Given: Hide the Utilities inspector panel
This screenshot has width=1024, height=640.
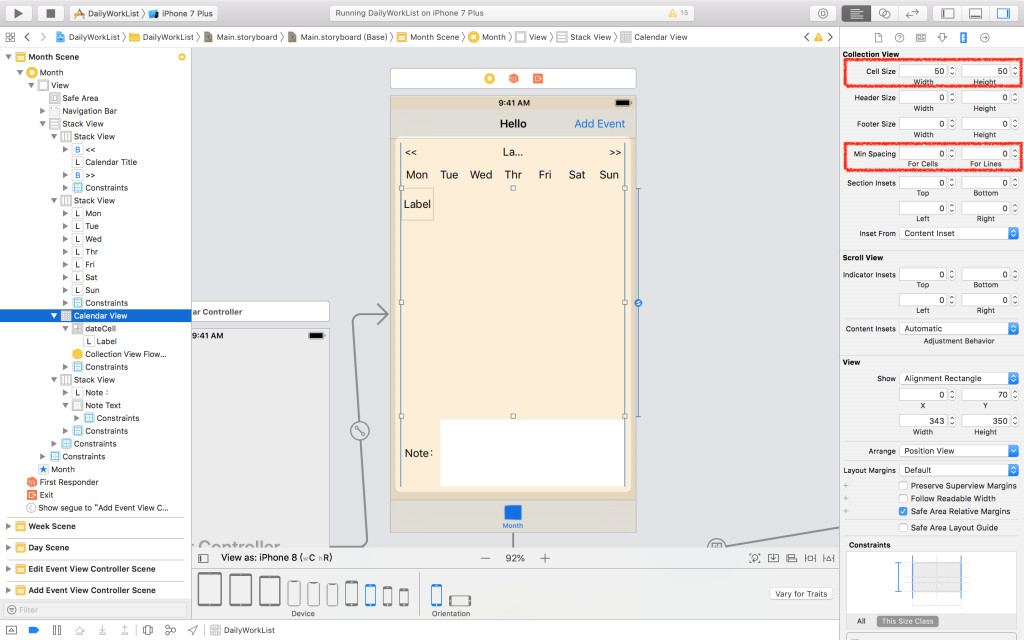Looking at the screenshot, I should pyautogui.click(x=1003, y=13).
